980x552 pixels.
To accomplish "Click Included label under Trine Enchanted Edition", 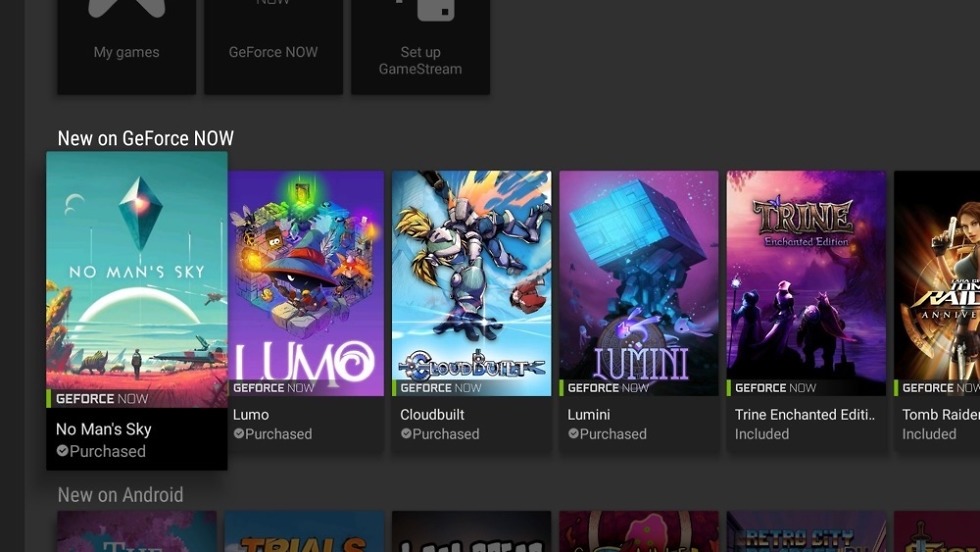I will [x=762, y=434].
